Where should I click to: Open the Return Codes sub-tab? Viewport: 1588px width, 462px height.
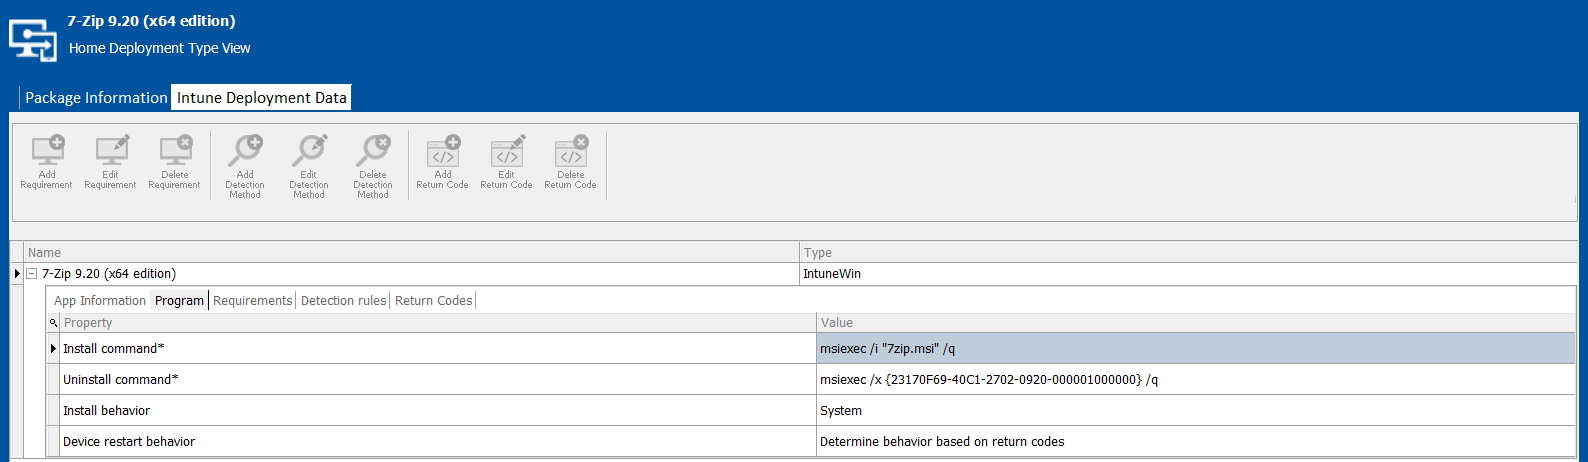pos(434,300)
